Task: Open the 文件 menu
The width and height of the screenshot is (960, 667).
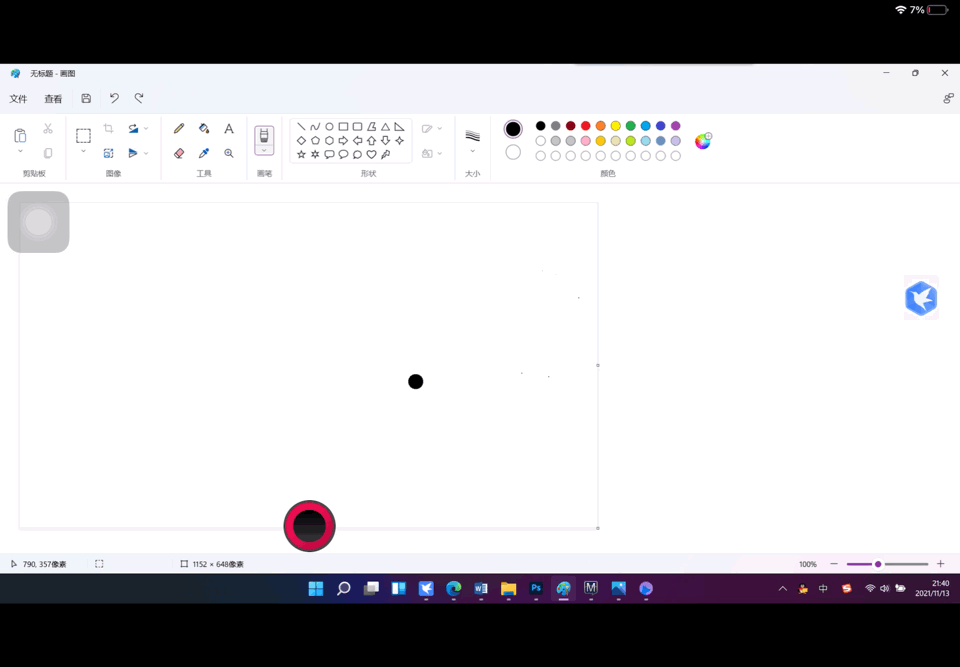Action: [19, 98]
